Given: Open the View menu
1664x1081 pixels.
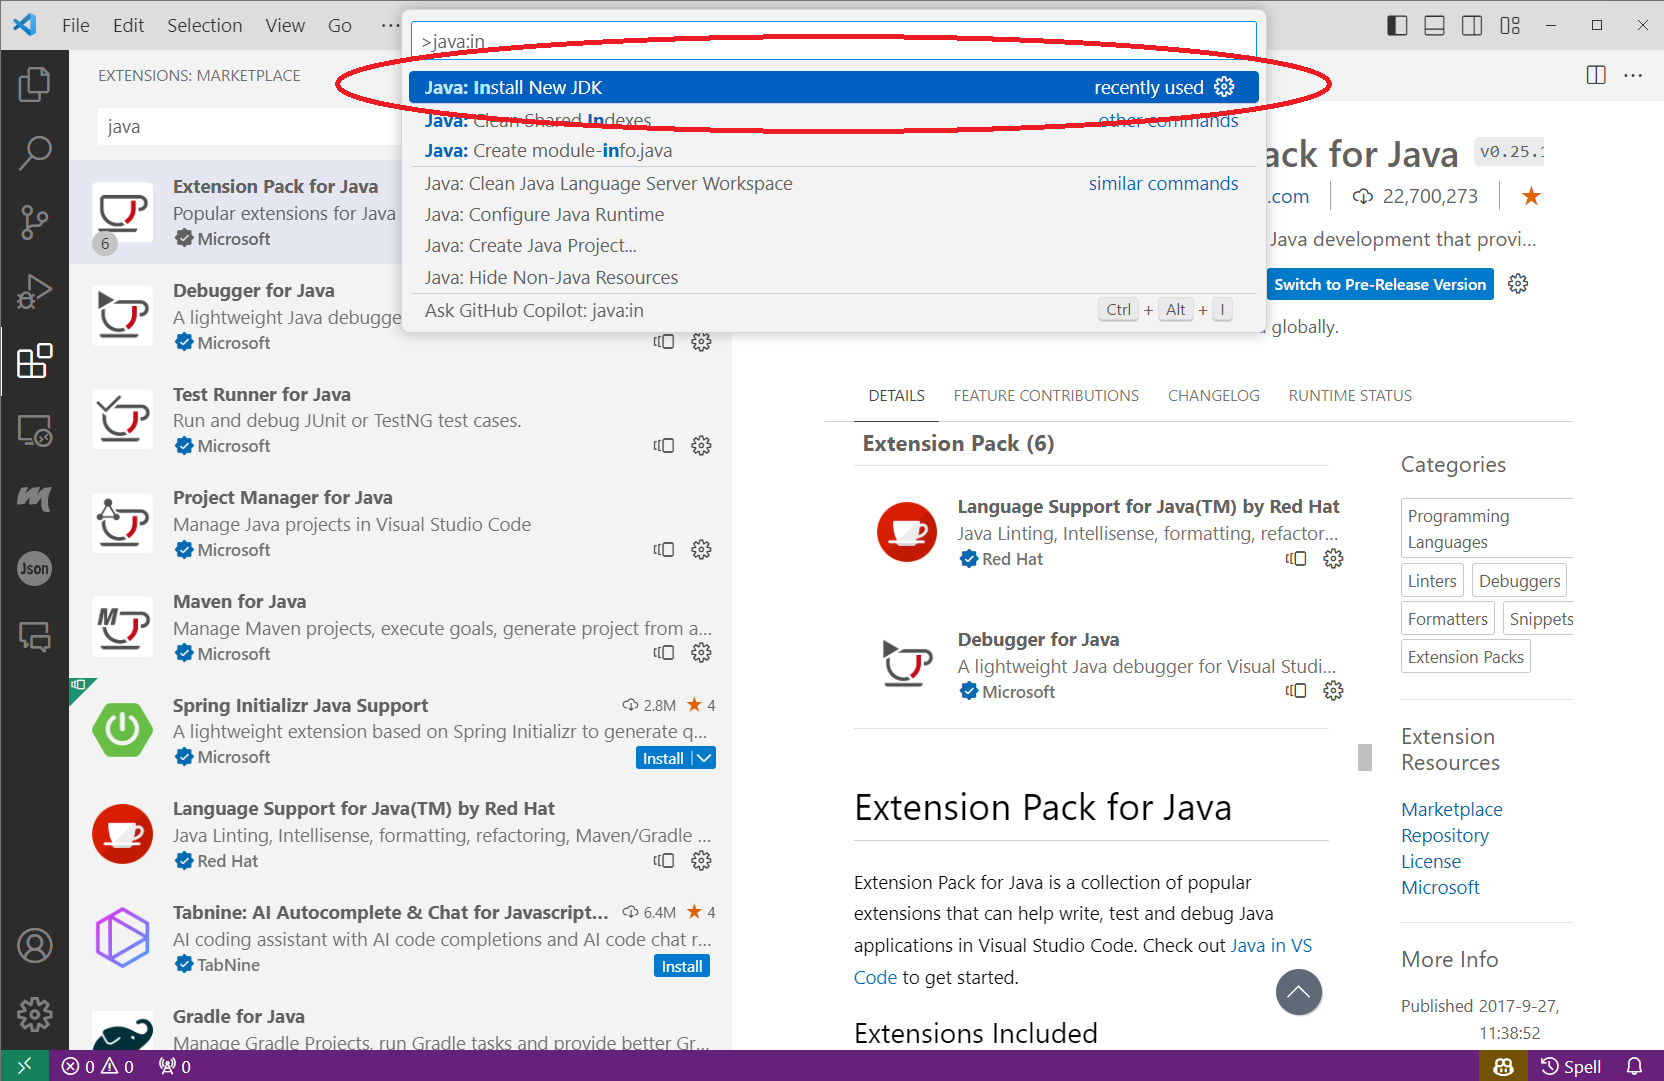Looking at the screenshot, I should coord(285,25).
